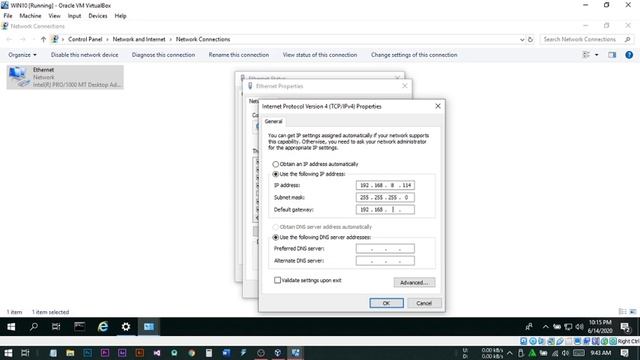Click Change settings of this connection
Image resolution: width=640 pixels, height=360 pixels.
point(414,55)
